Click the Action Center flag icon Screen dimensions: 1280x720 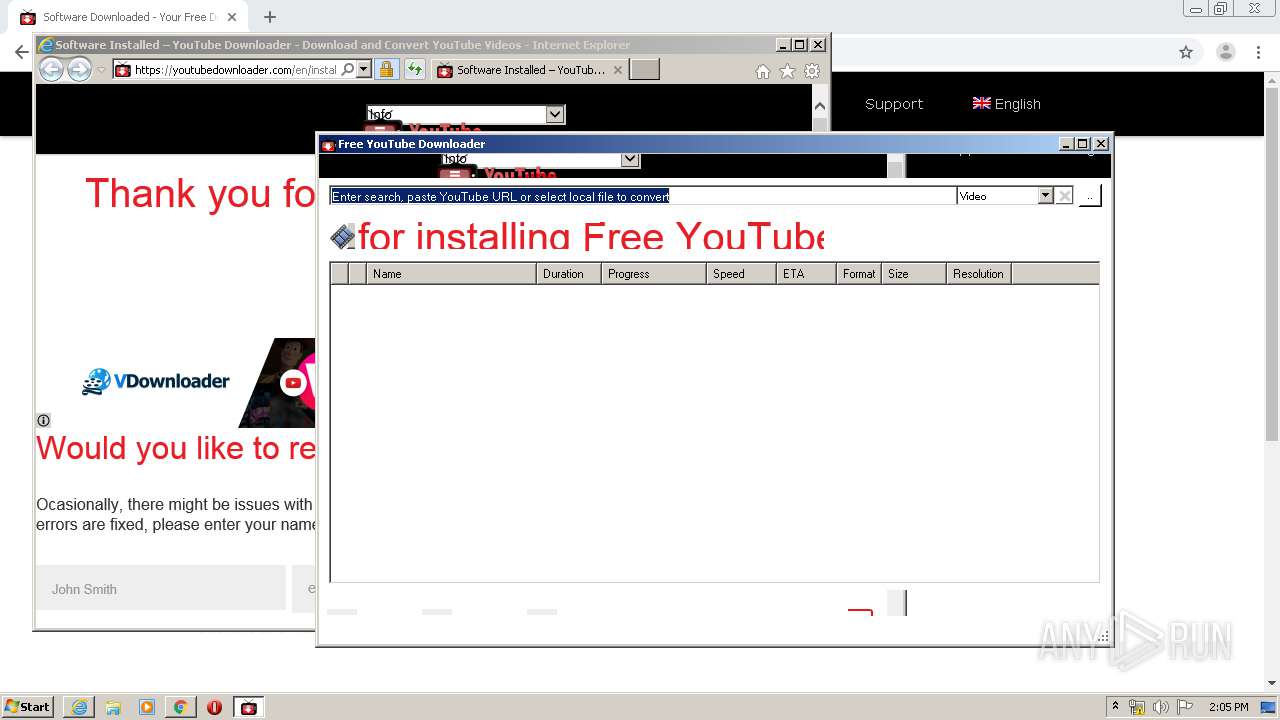click(x=1184, y=707)
